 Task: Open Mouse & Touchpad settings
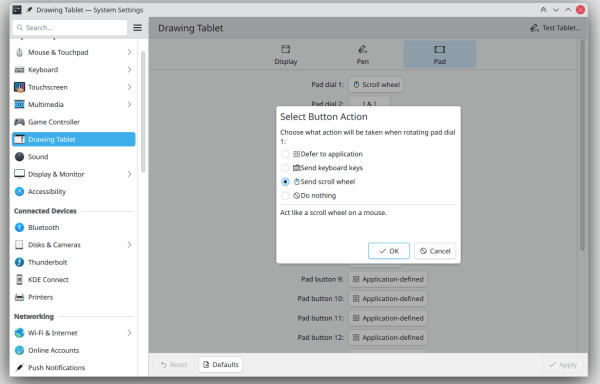pos(73,52)
